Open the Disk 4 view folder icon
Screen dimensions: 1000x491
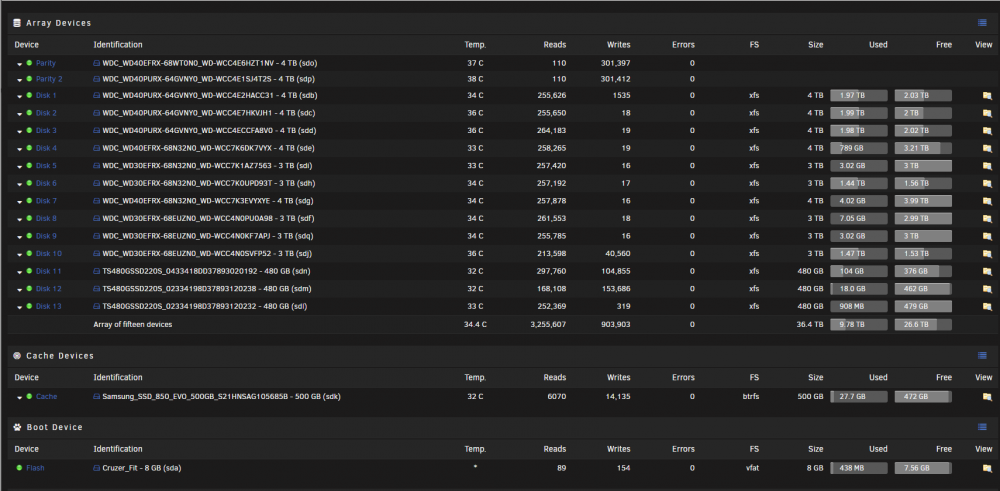click(x=987, y=149)
